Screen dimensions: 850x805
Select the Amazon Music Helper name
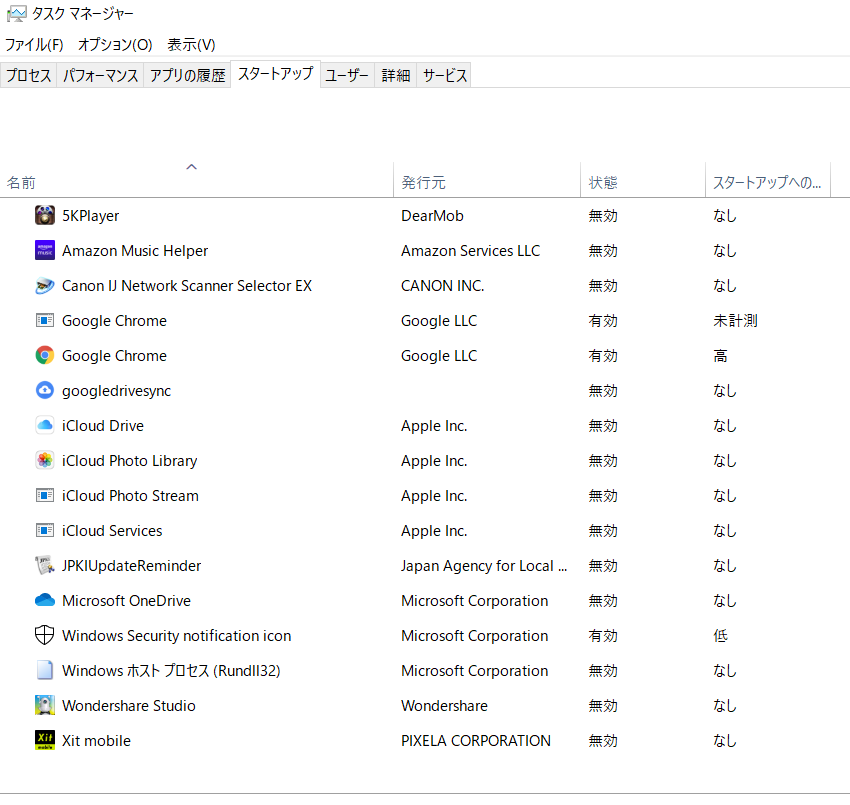pos(135,250)
